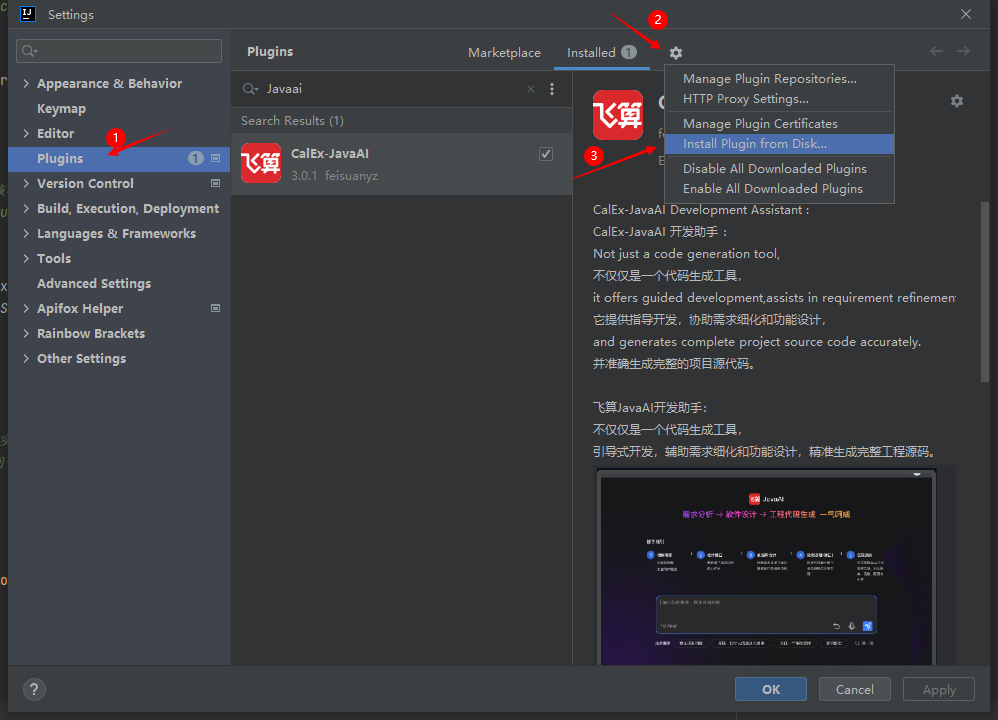This screenshot has height=720, width=998.
Task: Click the update count badge on Plugins row
Action: click(196, 158)
